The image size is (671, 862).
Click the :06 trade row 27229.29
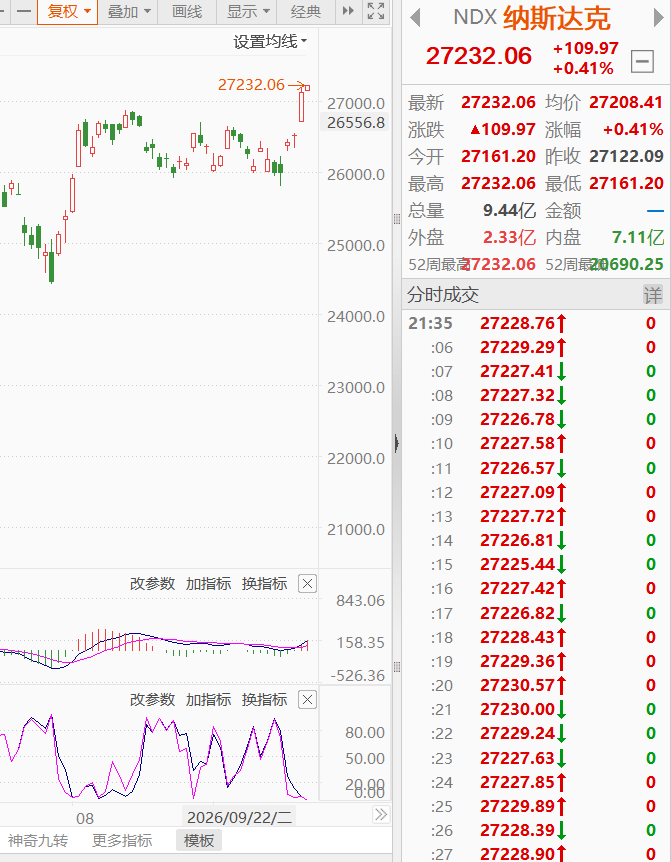point(536,347)
